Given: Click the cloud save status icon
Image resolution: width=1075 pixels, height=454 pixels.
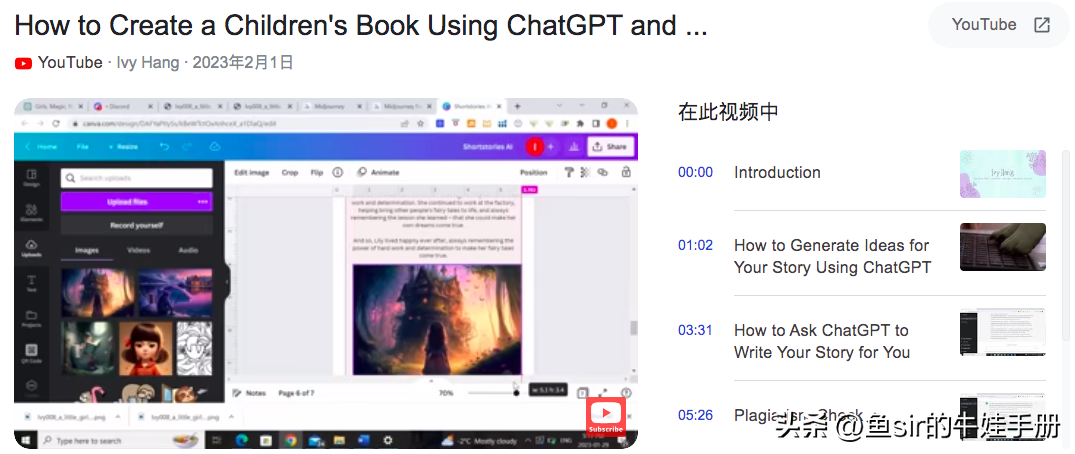Looking at the screenshot, I should 215,147.
